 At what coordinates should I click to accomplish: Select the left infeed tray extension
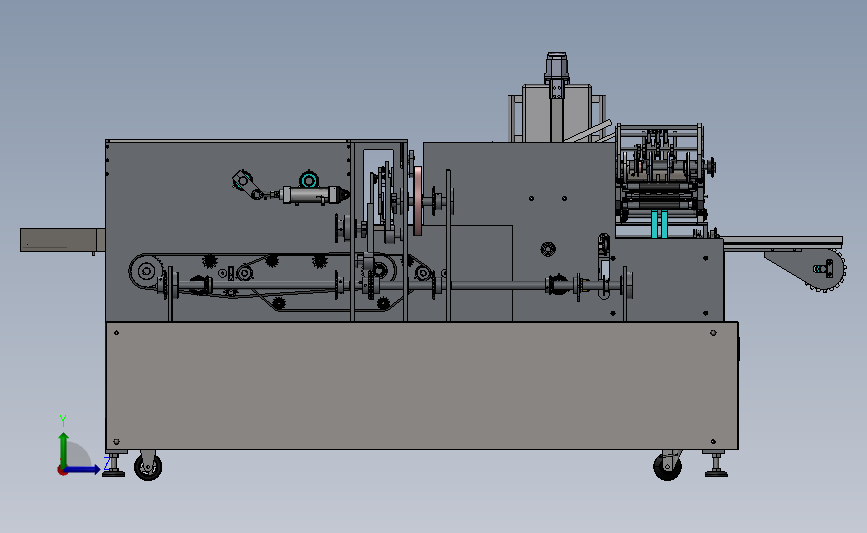(x=62, y=241)
